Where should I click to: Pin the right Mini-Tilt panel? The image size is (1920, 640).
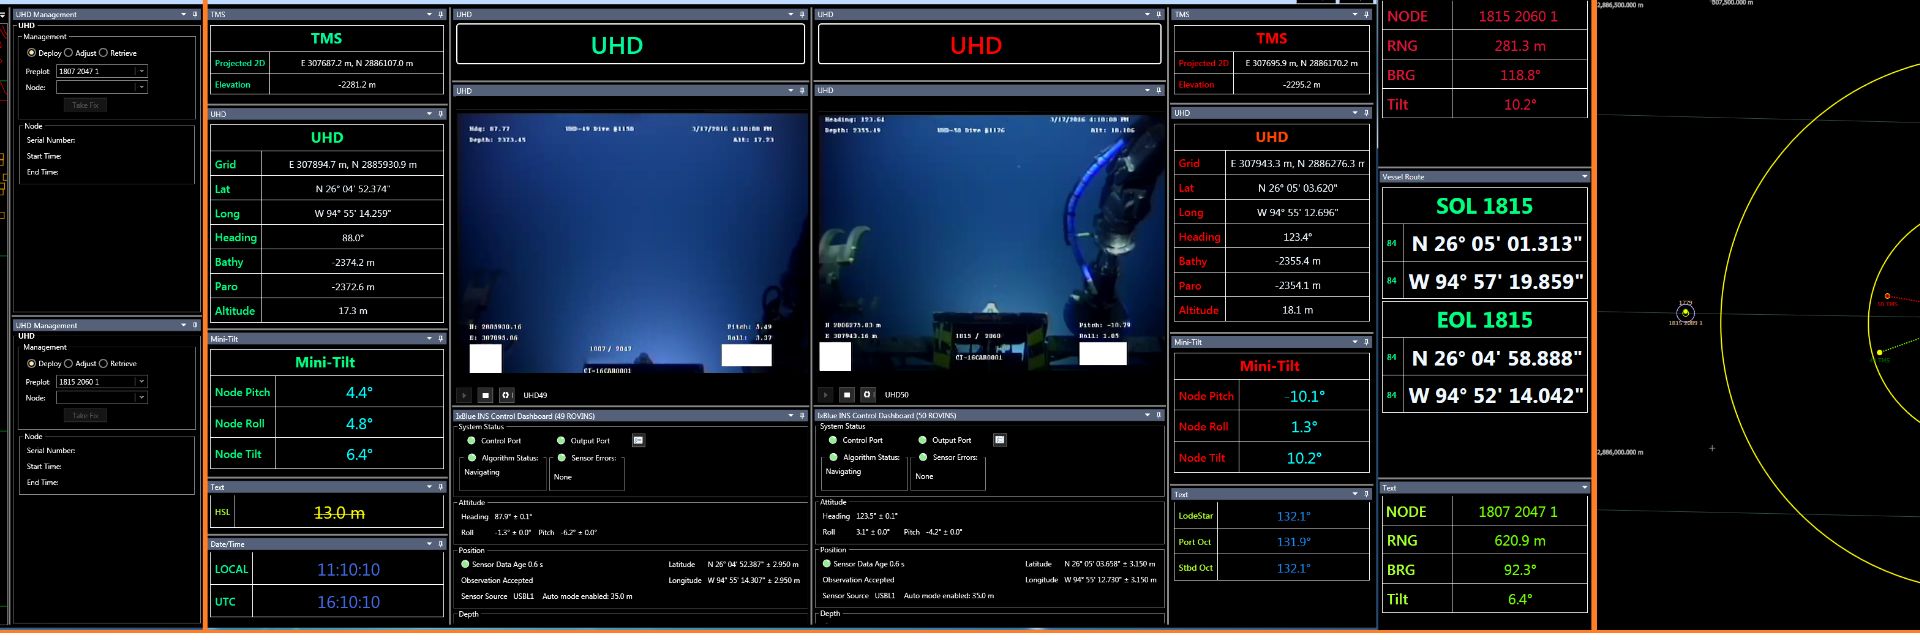pyautogui.click(x=1366, y=342)
